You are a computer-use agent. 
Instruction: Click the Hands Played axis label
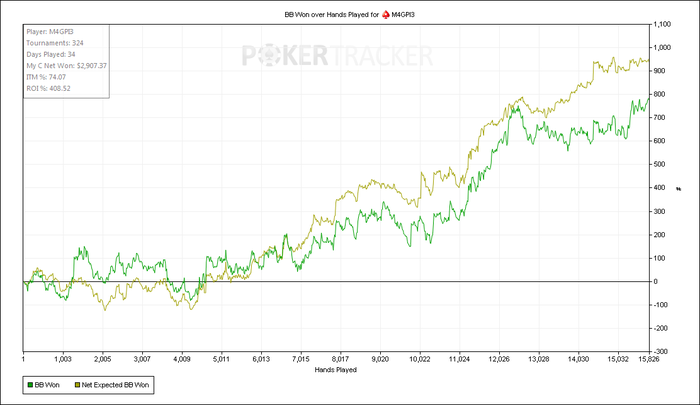[336, 370]
